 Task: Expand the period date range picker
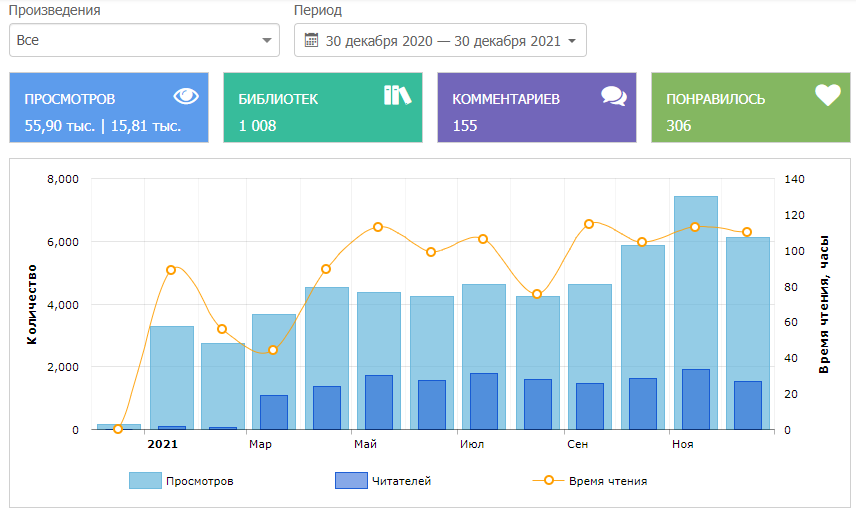click(x=440, y=41)
